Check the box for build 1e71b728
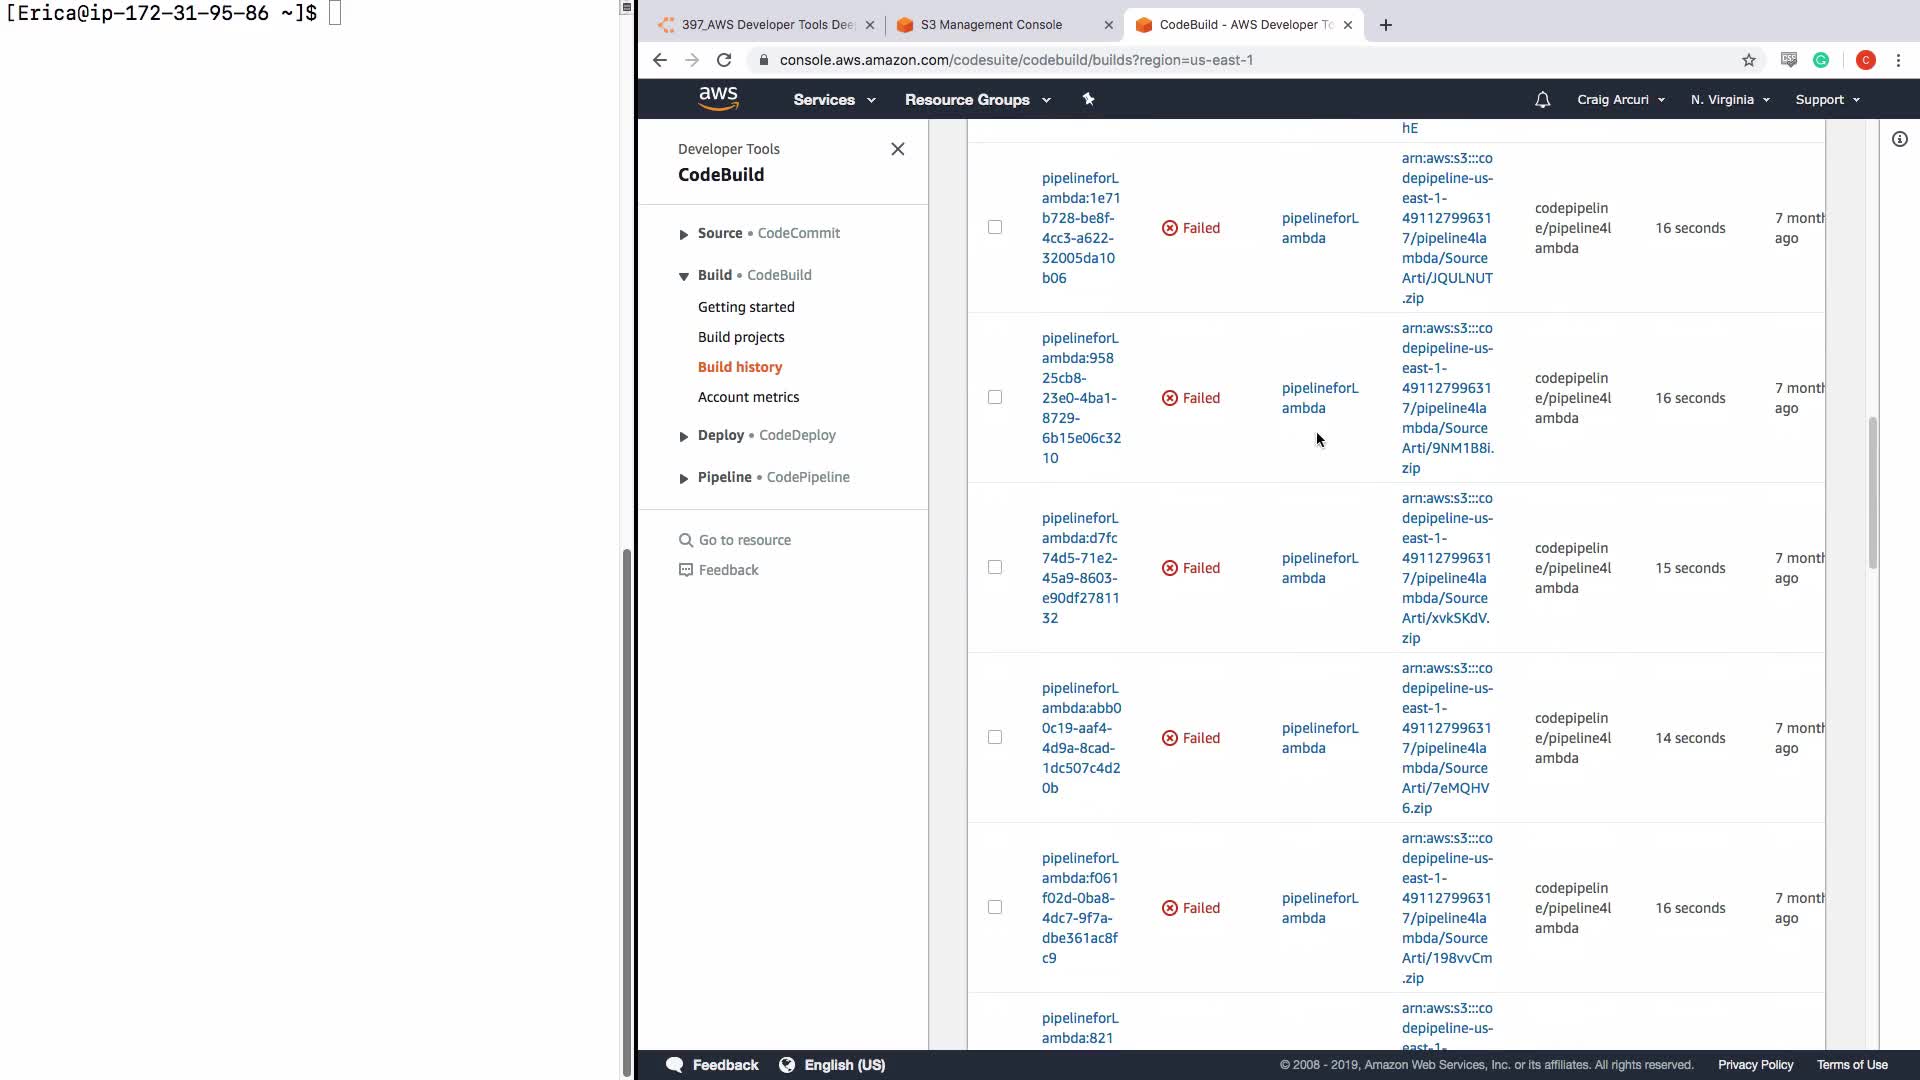 994,228
